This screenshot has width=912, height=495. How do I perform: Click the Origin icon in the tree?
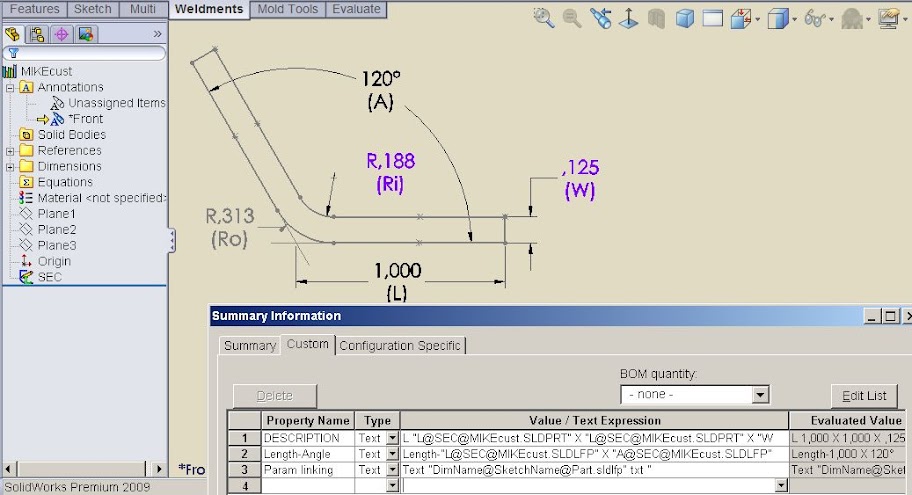pyautogui.click(x=26, y=261)
